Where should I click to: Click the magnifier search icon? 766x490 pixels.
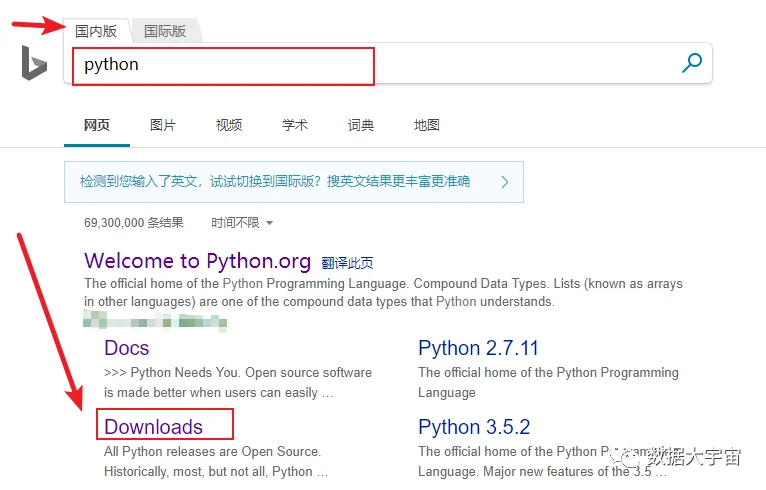coord(692,63)
